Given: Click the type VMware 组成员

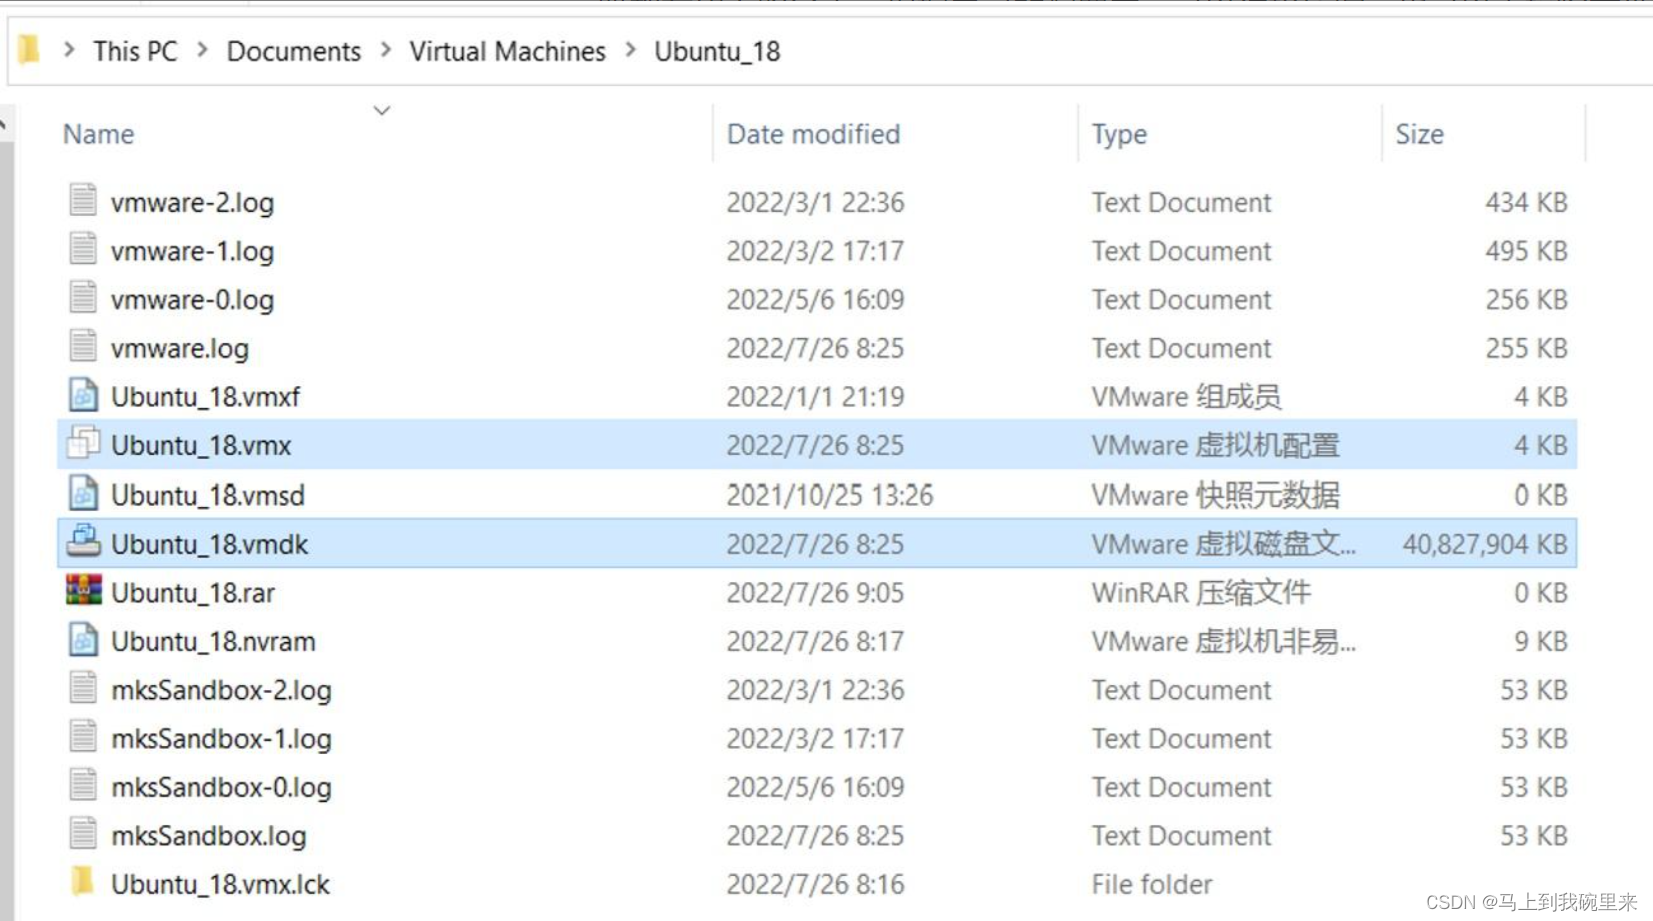Looking at the screenshot, I should point(1186,397).
